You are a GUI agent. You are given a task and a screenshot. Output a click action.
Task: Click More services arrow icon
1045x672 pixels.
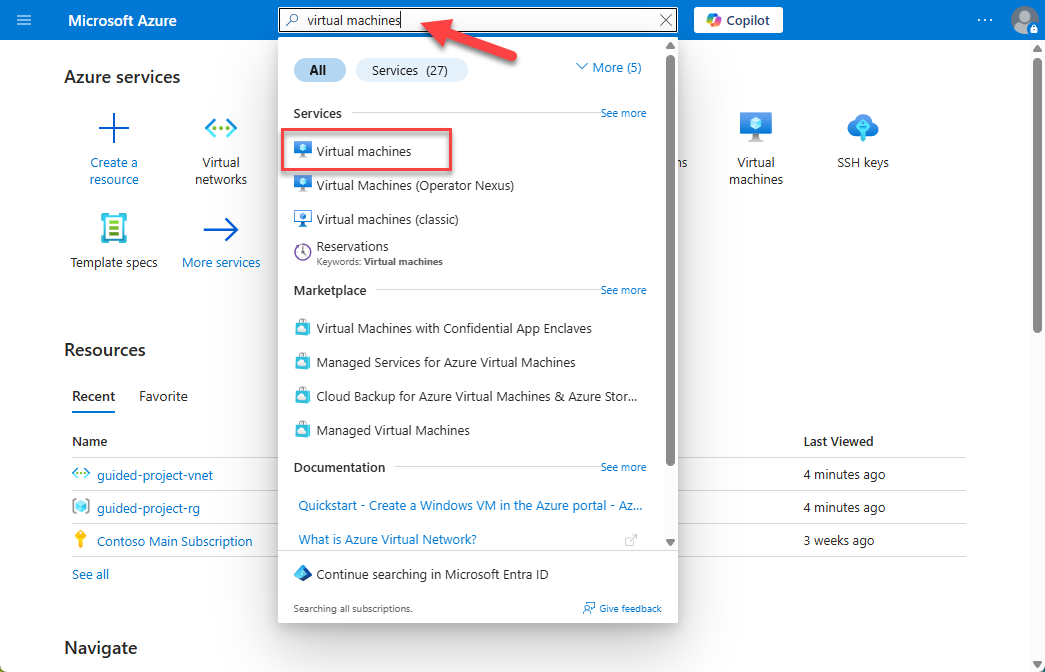[x=221, y=230]
